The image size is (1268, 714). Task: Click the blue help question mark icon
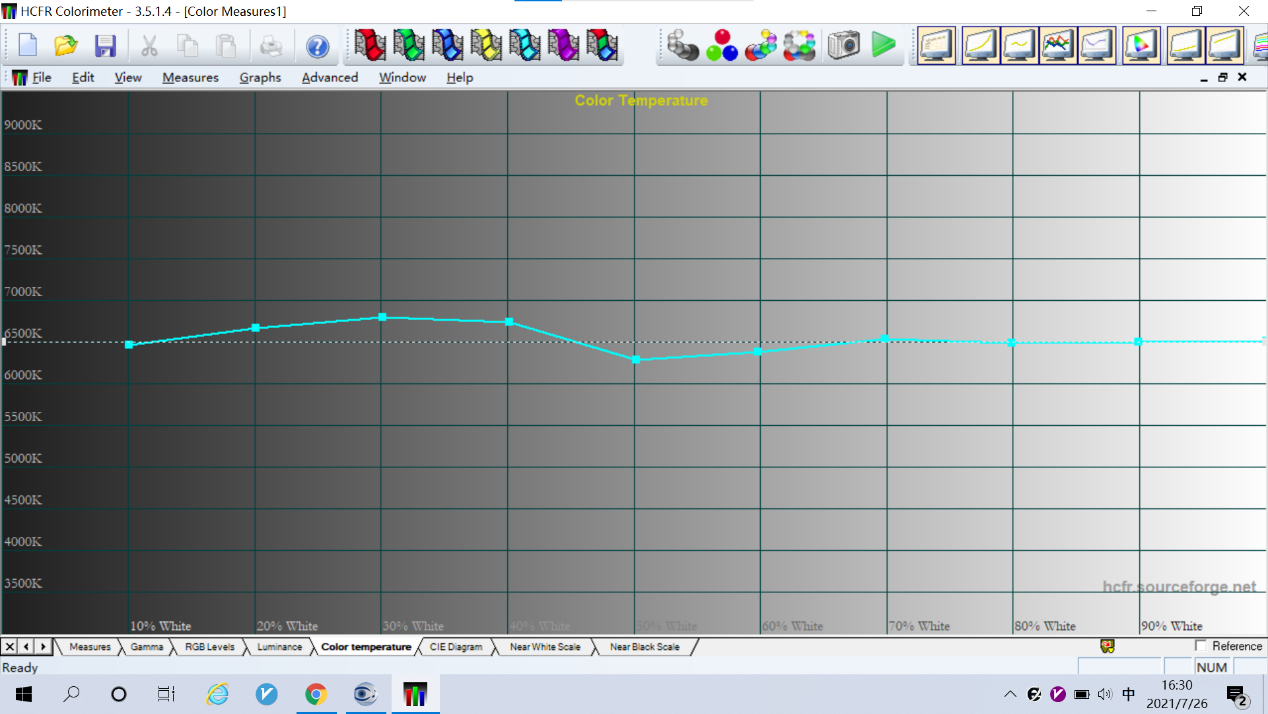pos(317,46)
